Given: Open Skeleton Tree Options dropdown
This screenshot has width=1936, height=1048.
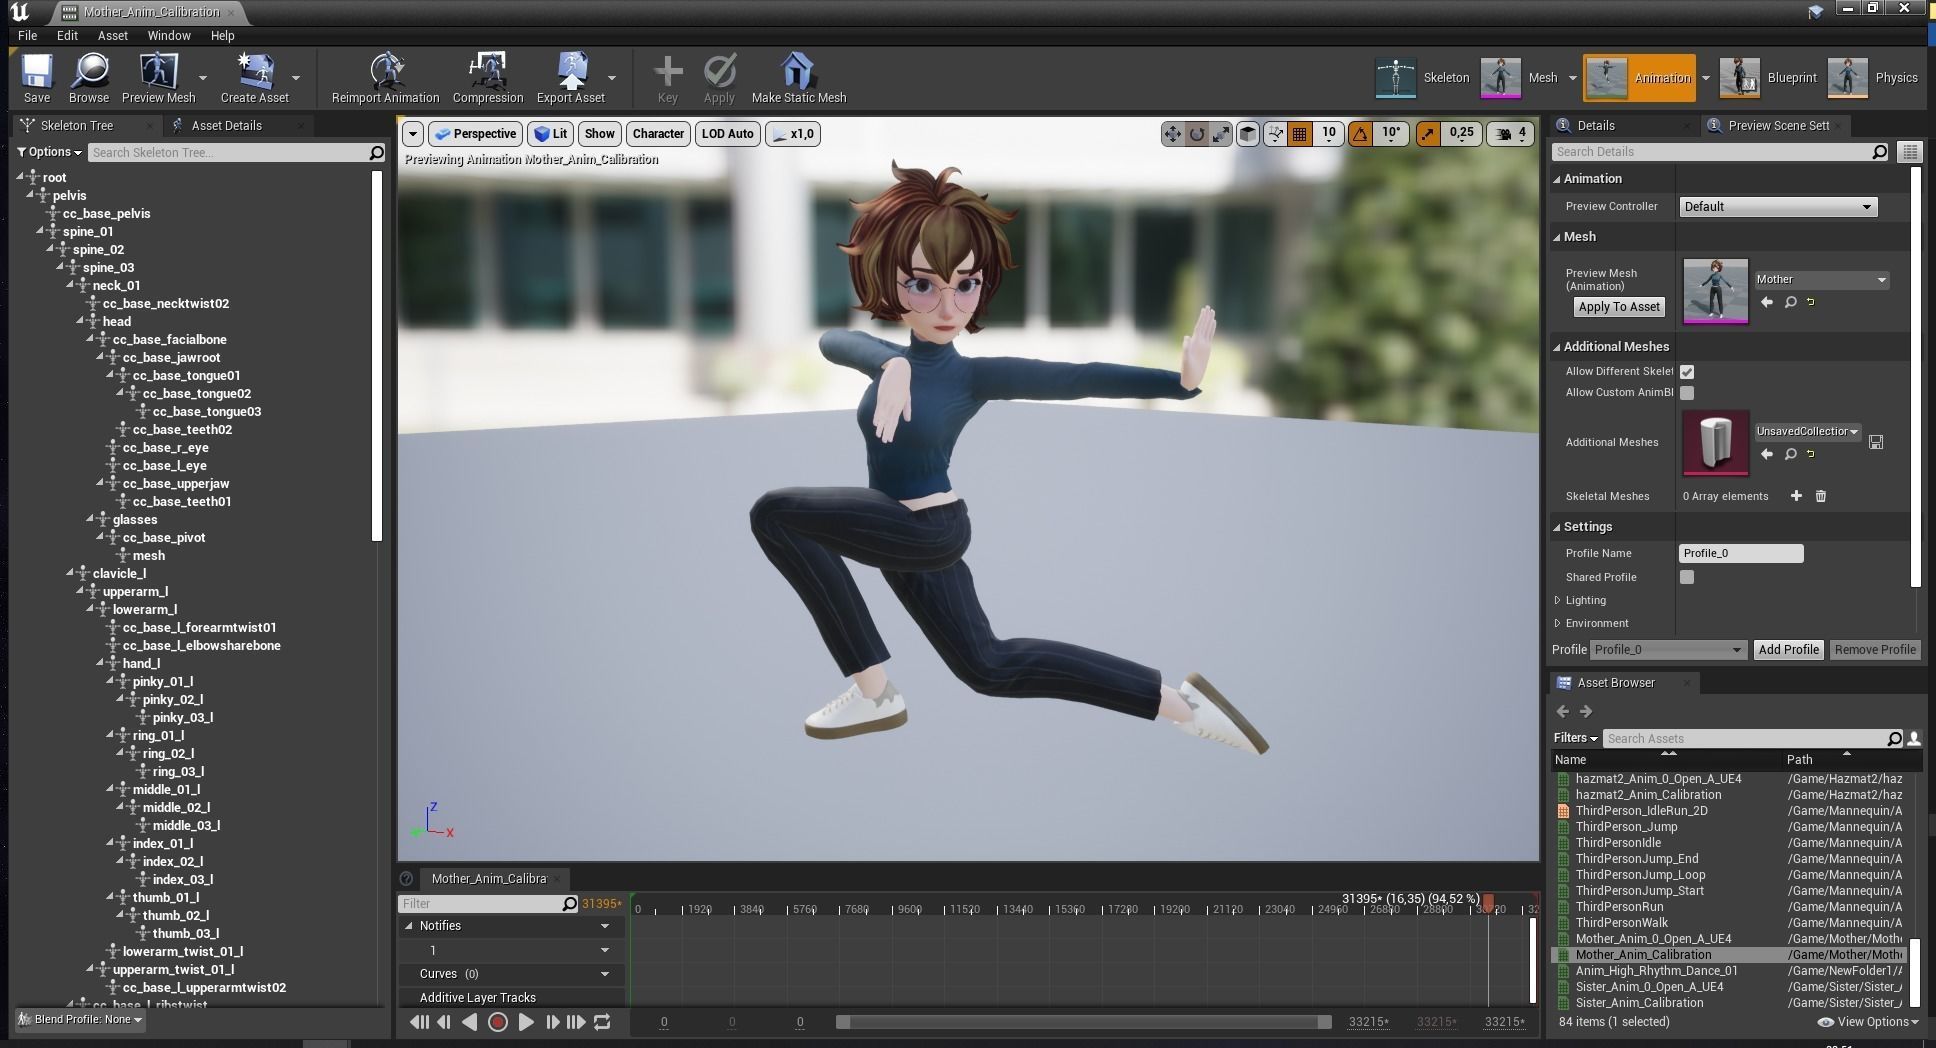Looking at the screenshot, I should pos(50,152).
